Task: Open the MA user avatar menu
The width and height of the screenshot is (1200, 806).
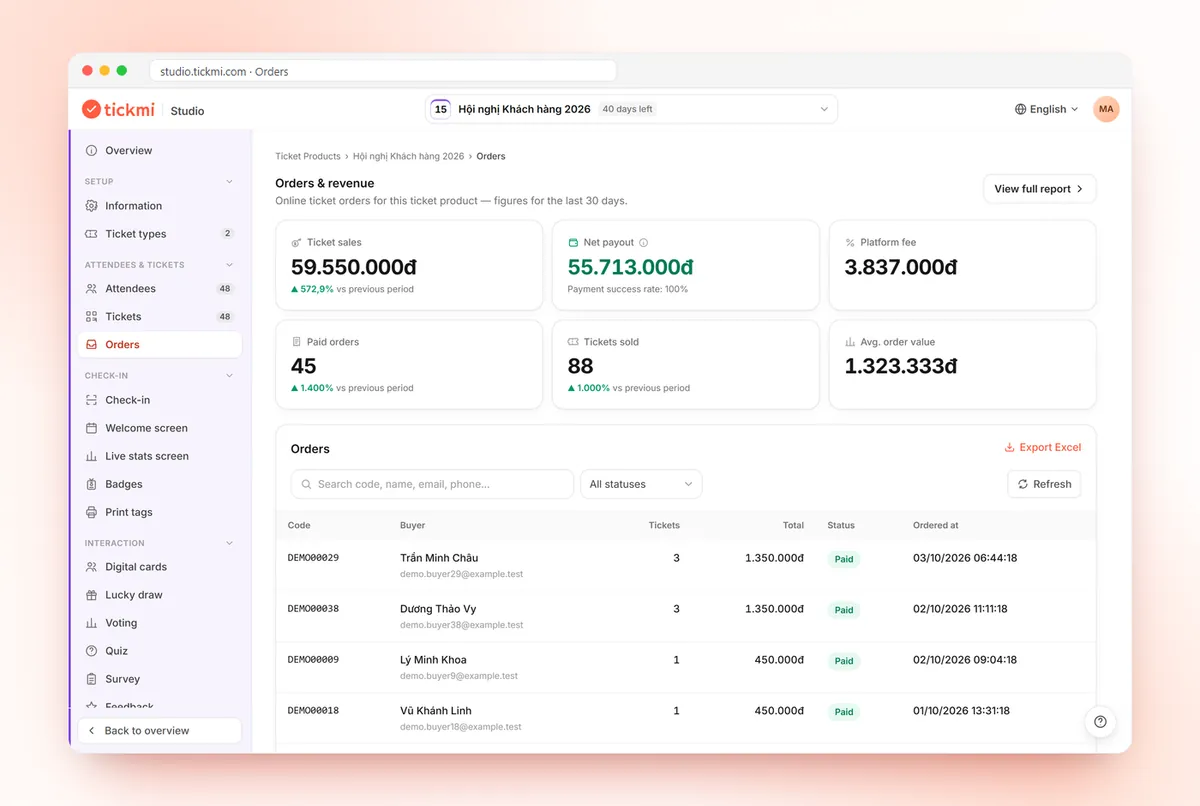Action: pos(1106,109)
